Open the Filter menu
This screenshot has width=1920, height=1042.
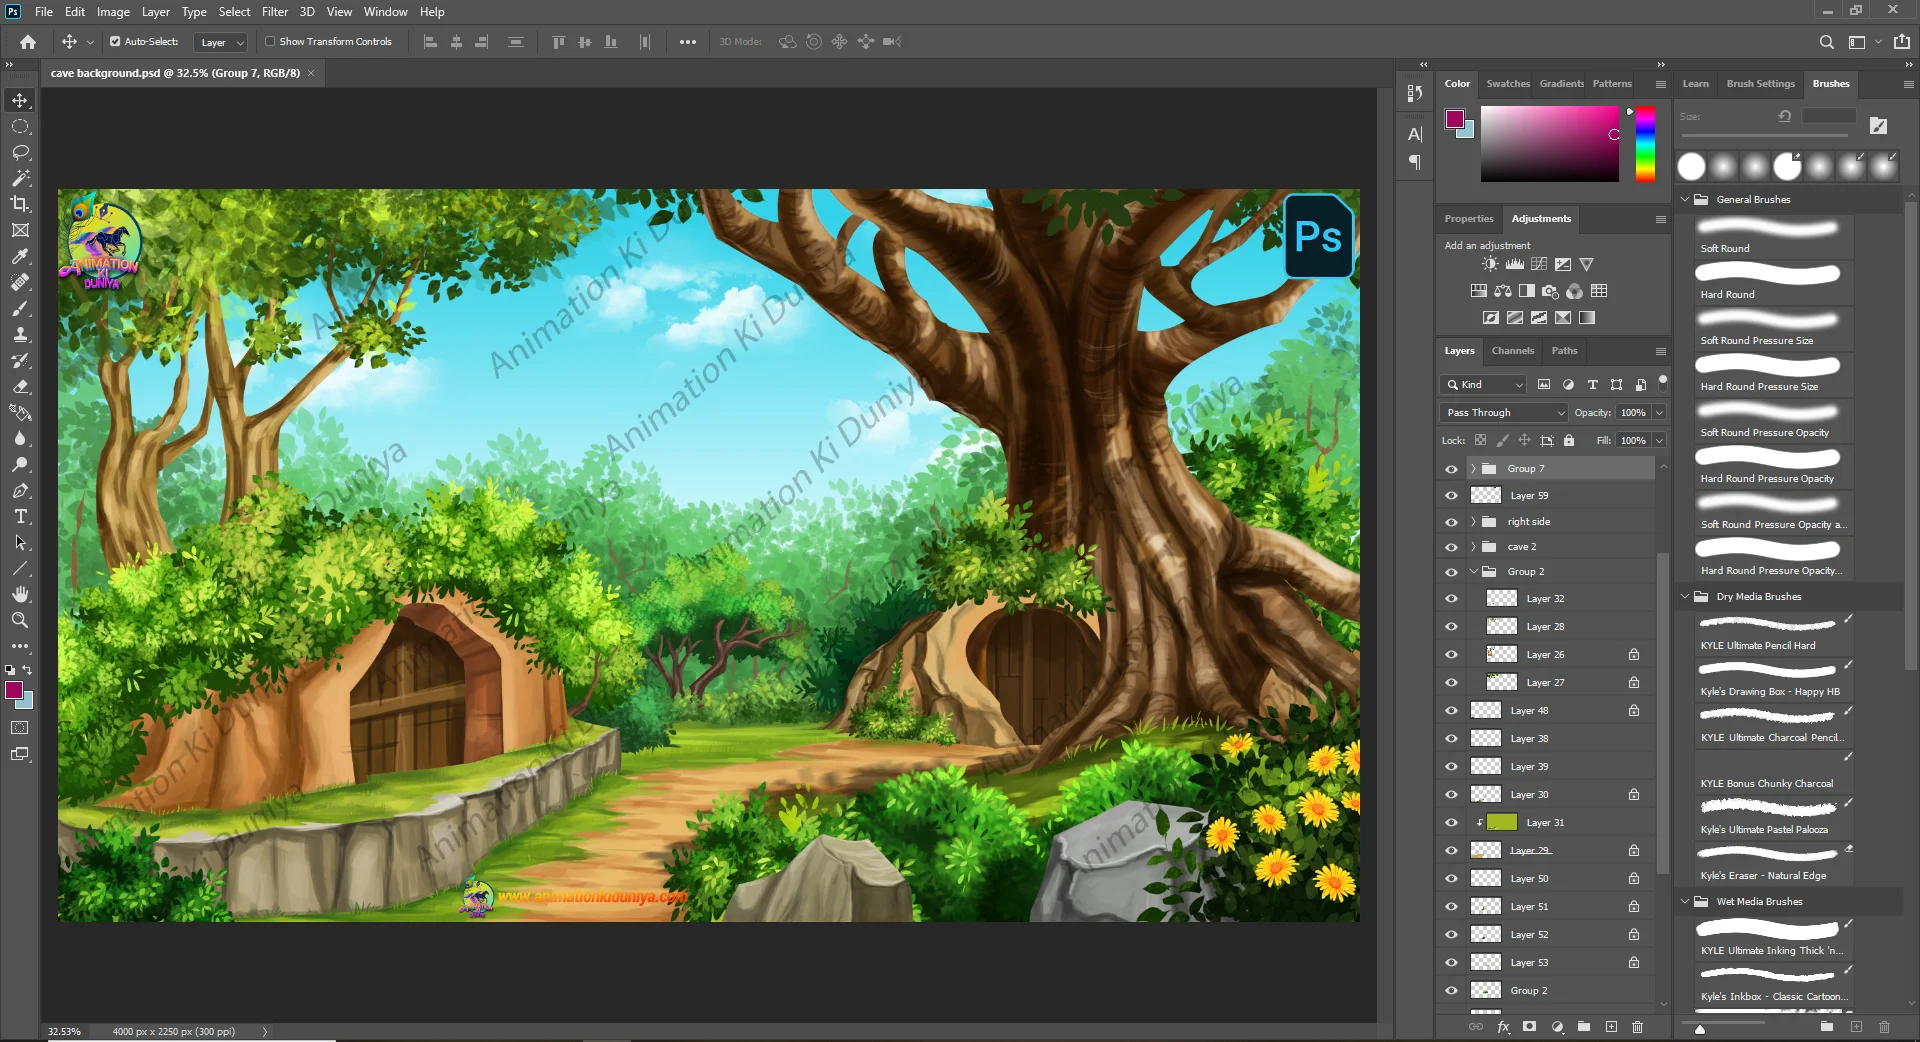pos(274,12)
